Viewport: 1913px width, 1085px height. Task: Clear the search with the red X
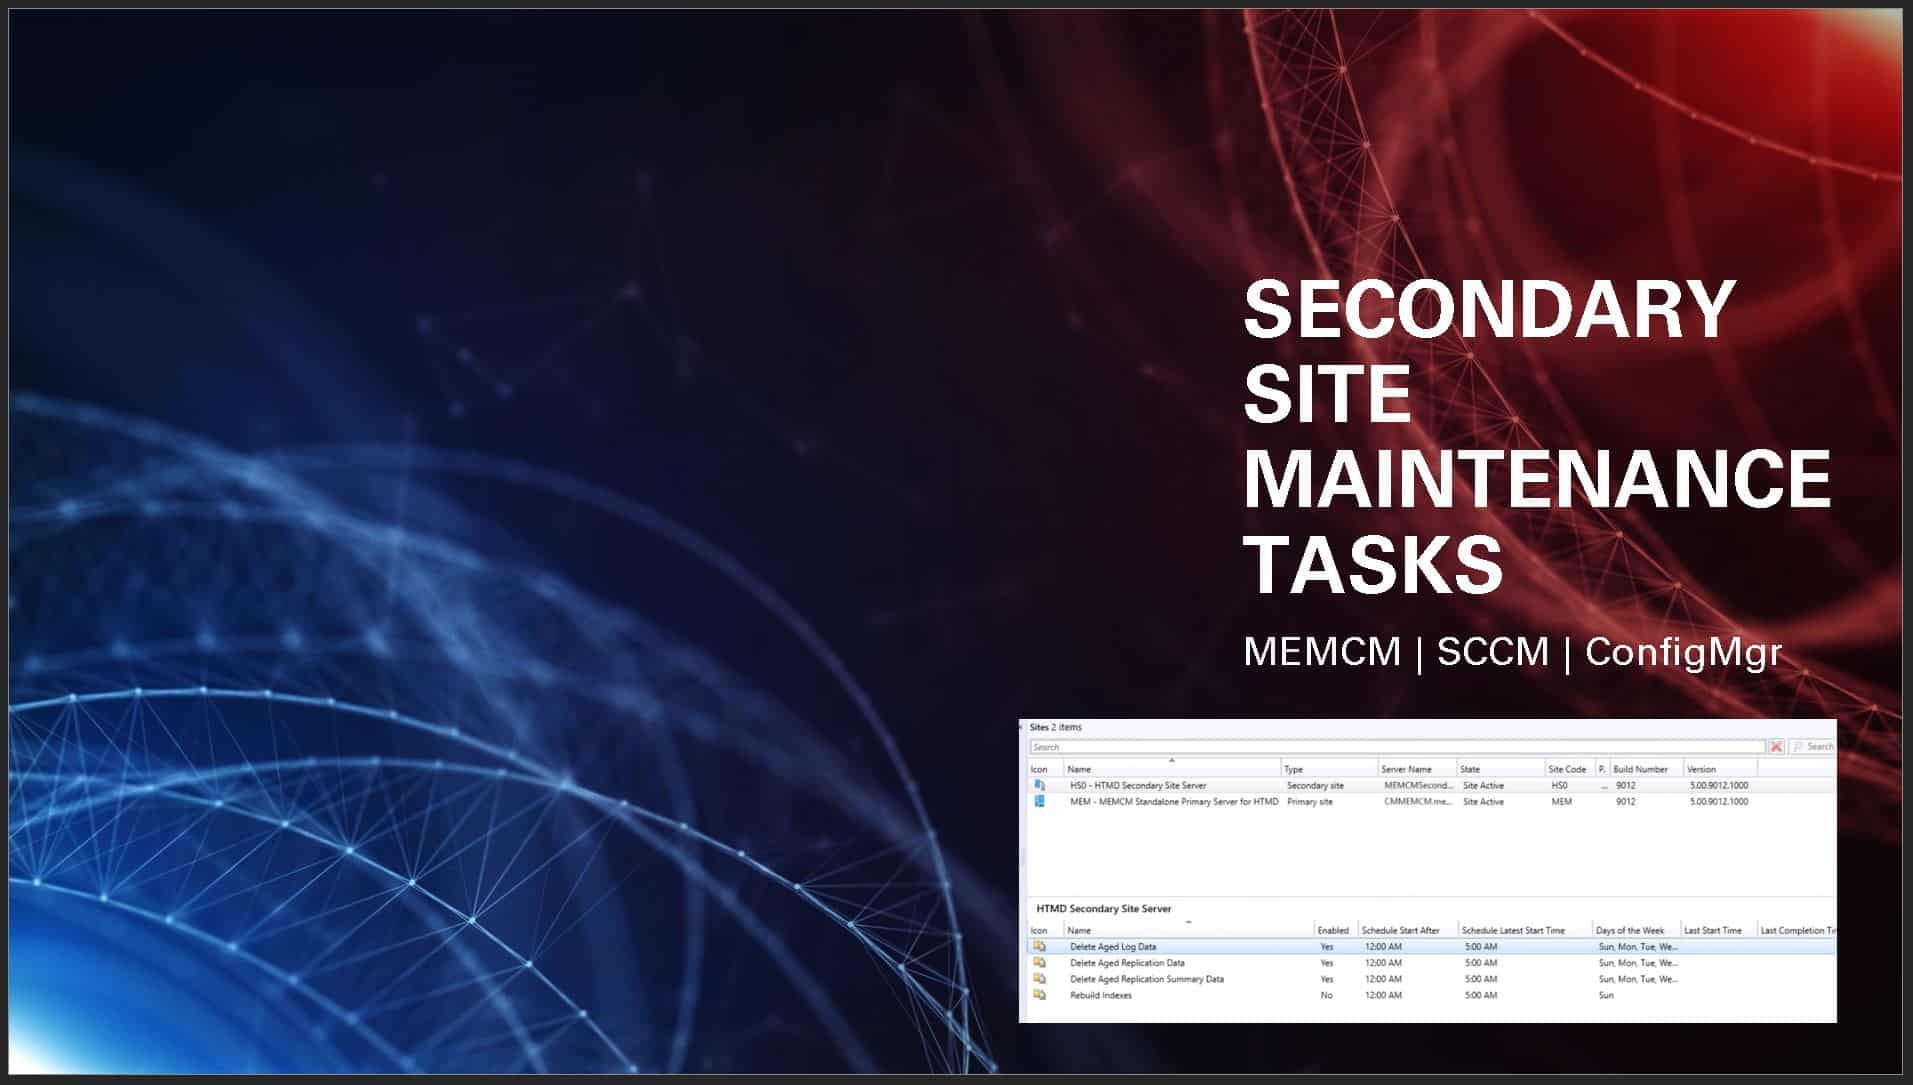coord(1776,747)
